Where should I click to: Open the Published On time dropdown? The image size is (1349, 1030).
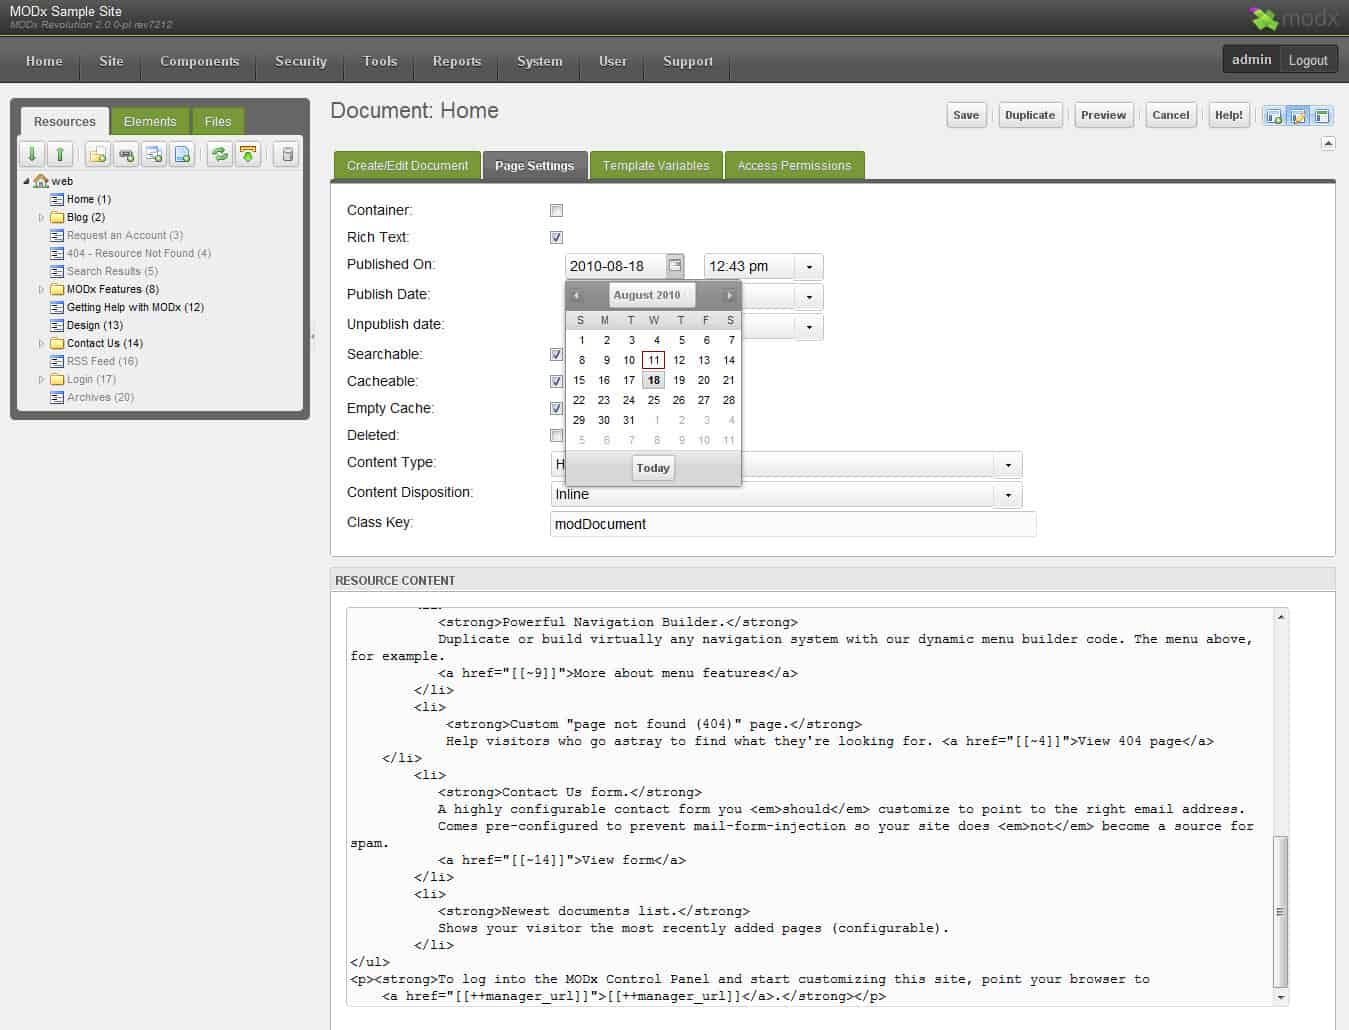809,267
